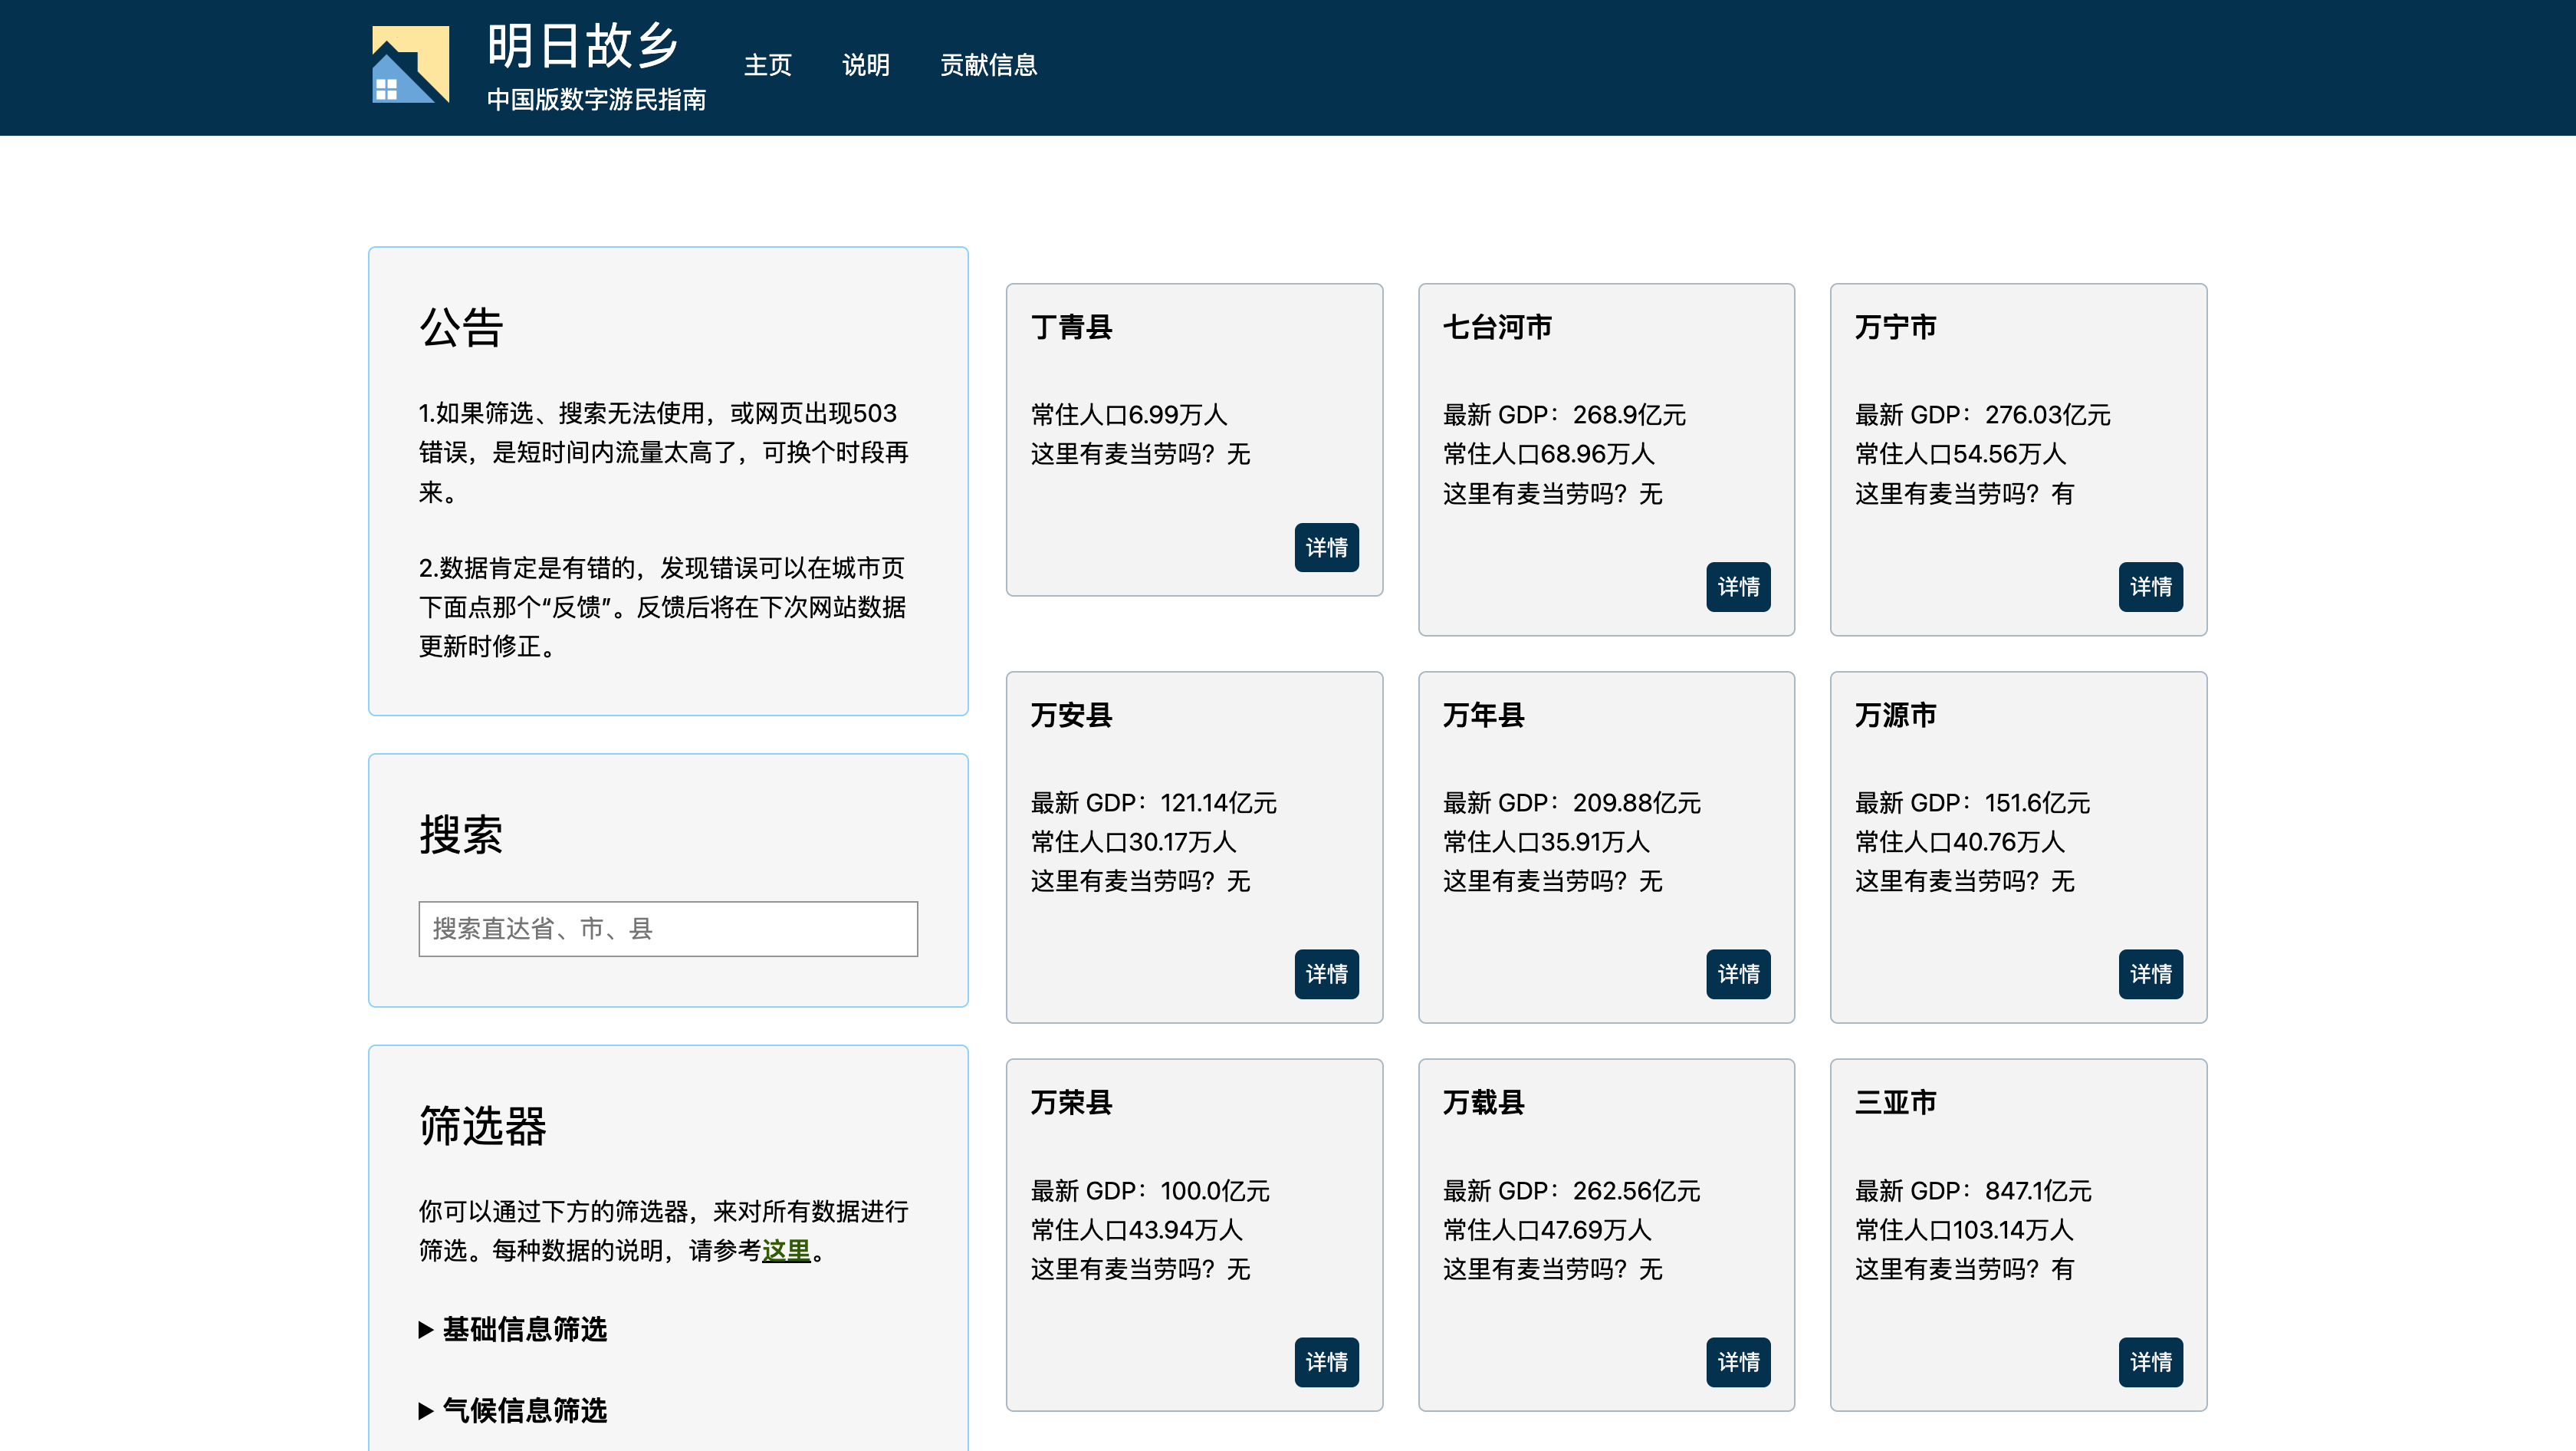Viewport: 2576px width, 1451px height.
Task: View 详情 of 万宁市
Action: point(2149,586)
